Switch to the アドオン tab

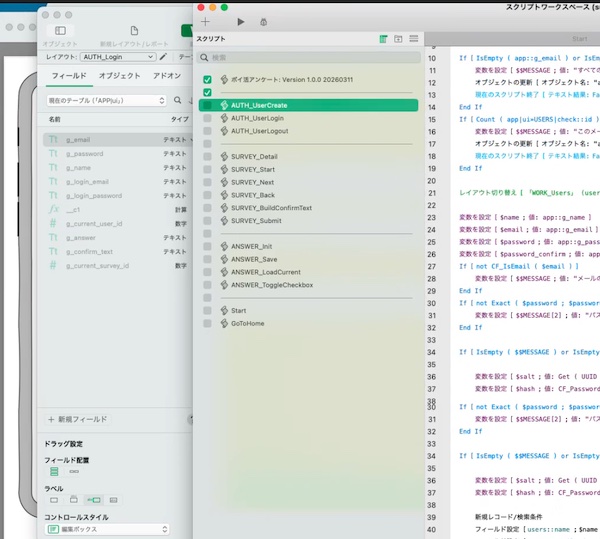167,77
